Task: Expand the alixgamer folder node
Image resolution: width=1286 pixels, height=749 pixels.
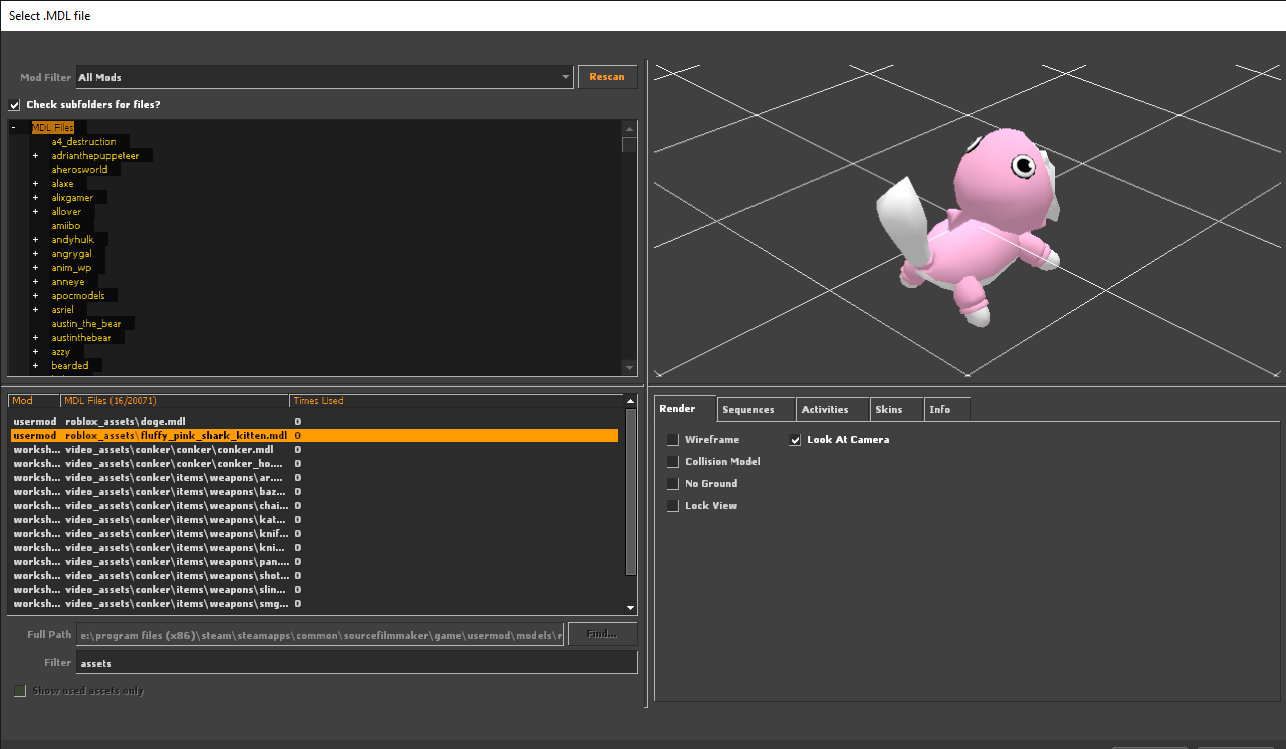Action: pos(35,198)
